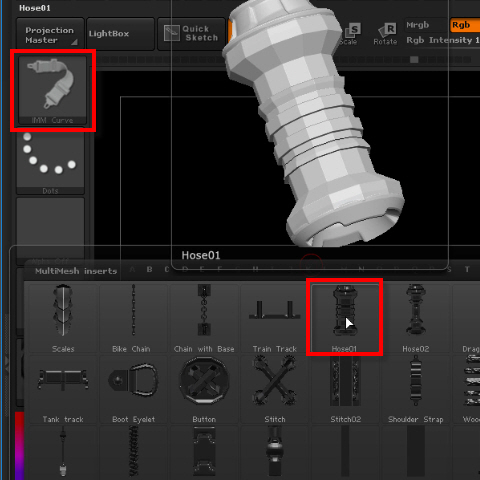This screenshot has height=480, width=480.
Task: Enable the Rotate mode button
Action: click(x=385, y=34)
